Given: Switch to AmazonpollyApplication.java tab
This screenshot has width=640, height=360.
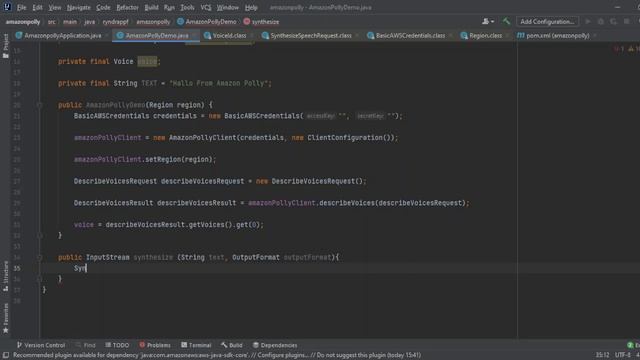Looking at the screenshot, I should (62, 36).
